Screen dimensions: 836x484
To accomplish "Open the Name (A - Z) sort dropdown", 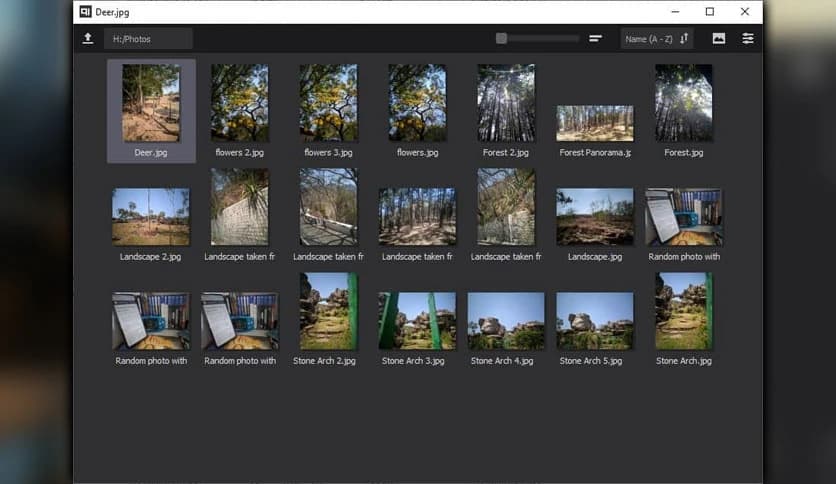I will (x=649, y=39).
